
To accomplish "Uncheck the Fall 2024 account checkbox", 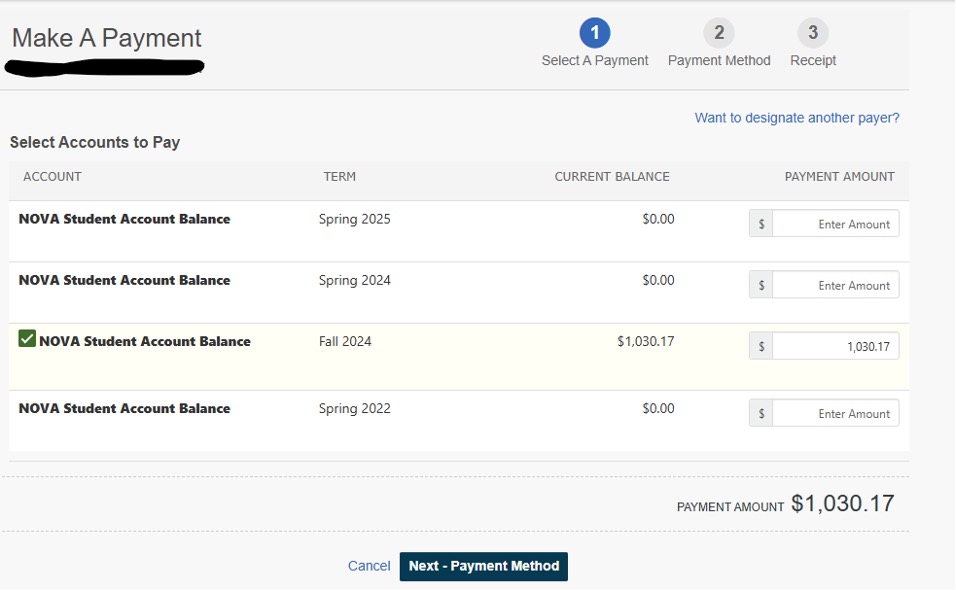I will [x=27, y=340].
